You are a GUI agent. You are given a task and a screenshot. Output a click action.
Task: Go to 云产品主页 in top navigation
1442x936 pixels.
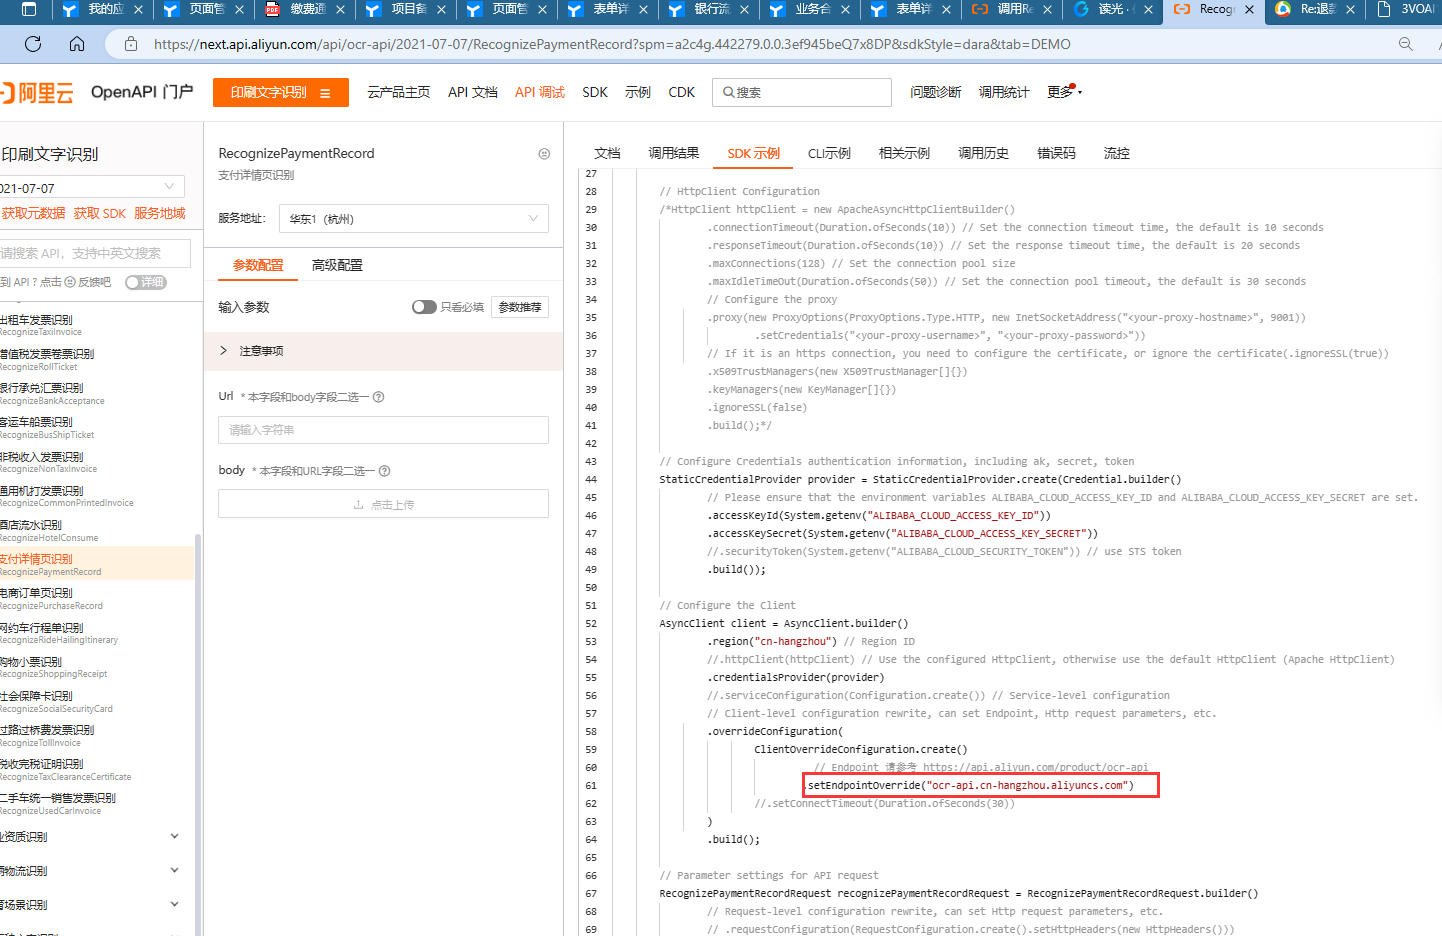click(x=398, y=92)
